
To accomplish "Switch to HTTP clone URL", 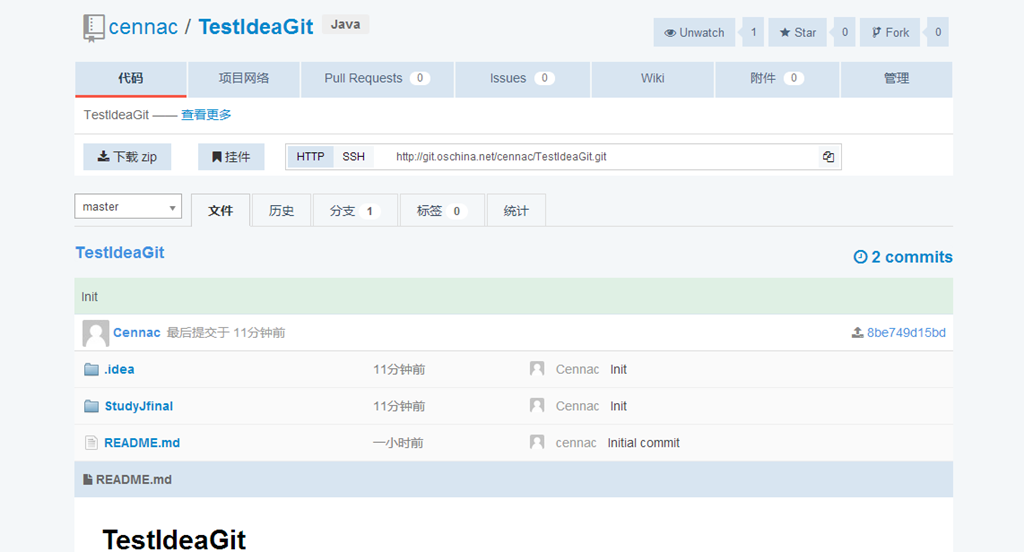I will click(x=310, y=157).
